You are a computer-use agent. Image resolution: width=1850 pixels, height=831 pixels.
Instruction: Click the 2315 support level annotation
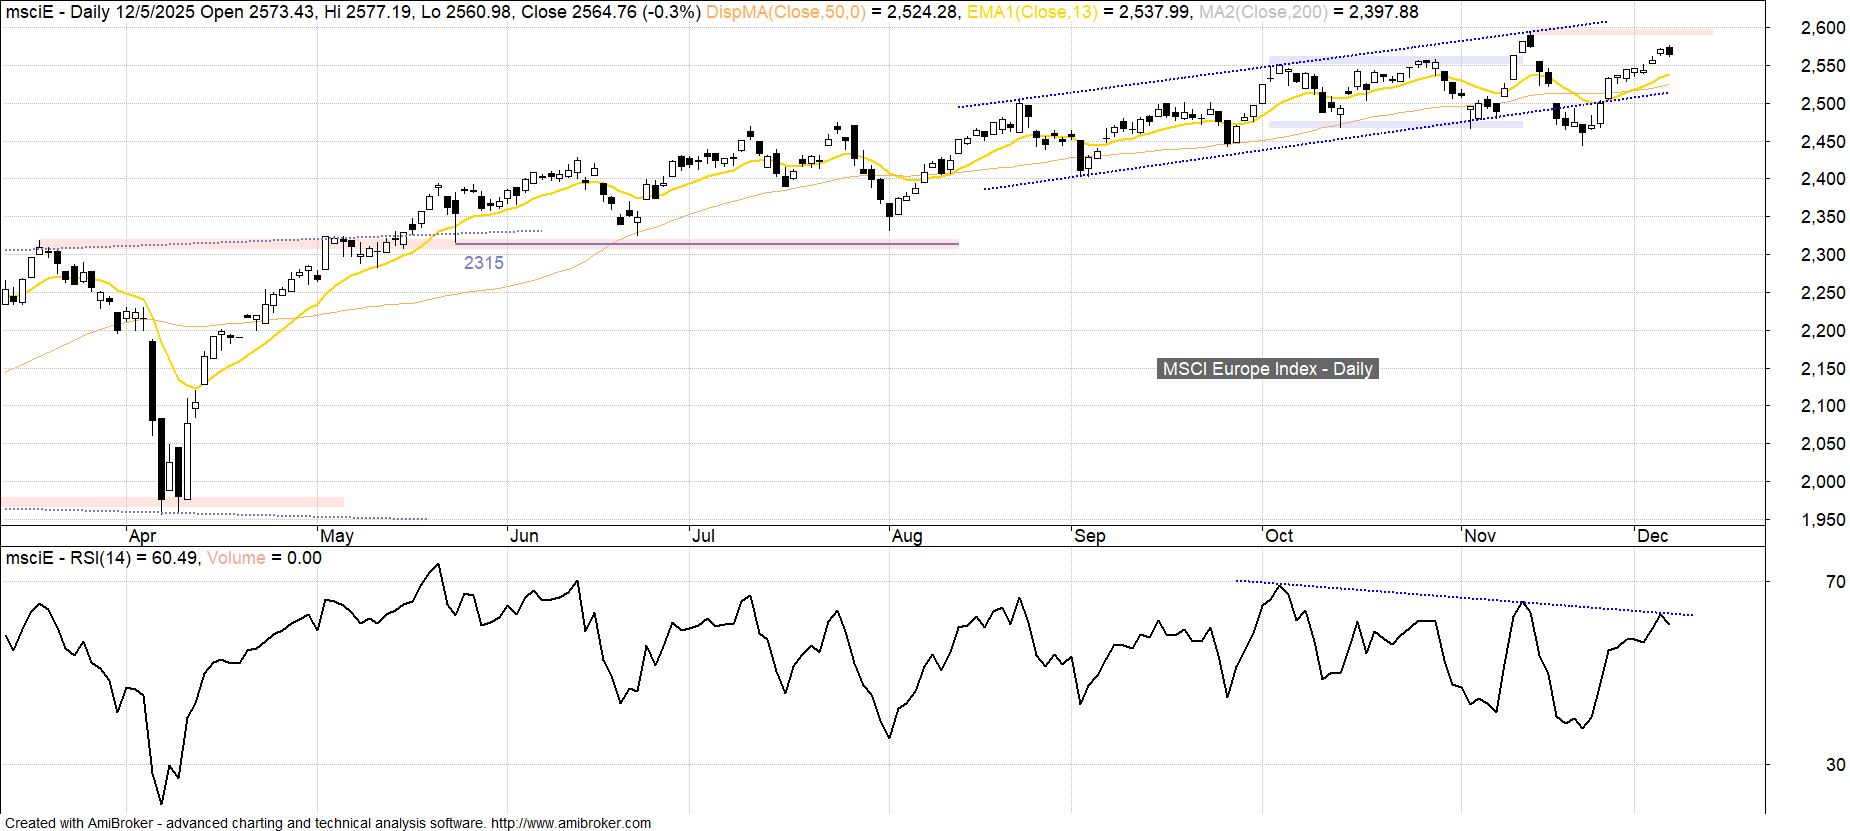click(x=483, y=263)
